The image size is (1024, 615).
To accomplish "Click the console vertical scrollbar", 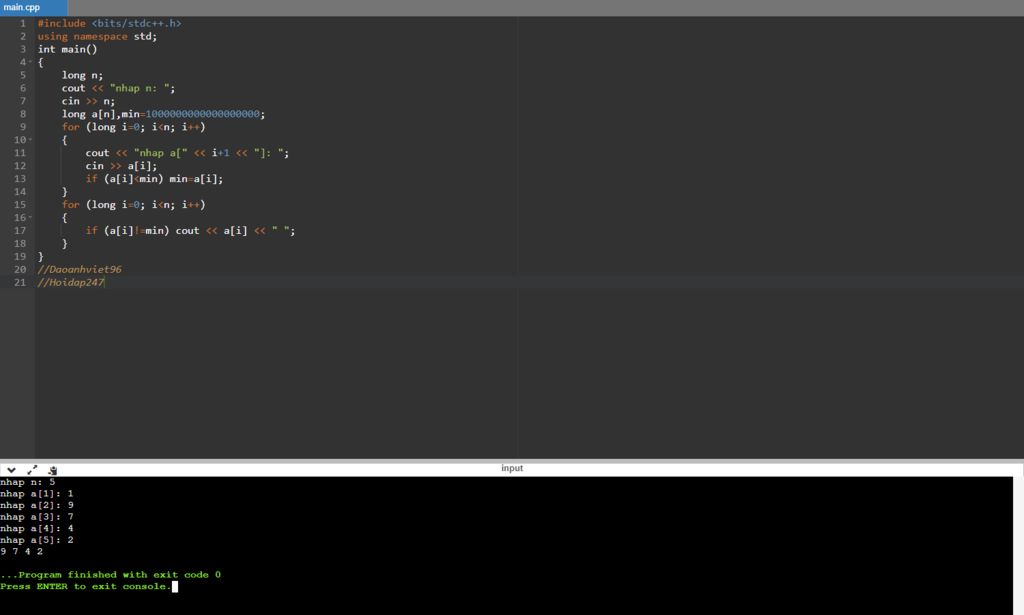I will 1018,546.
